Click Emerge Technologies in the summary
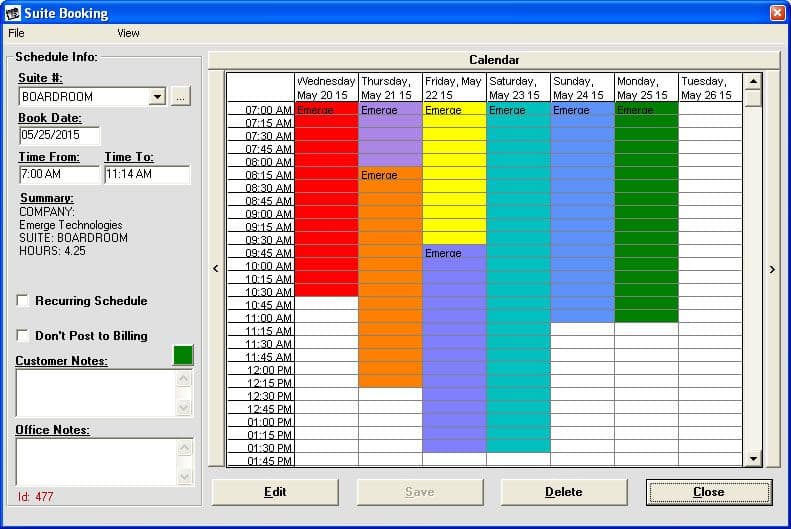Image resolution: width=791 pixels, height=529 pixels. pos(71,225)
